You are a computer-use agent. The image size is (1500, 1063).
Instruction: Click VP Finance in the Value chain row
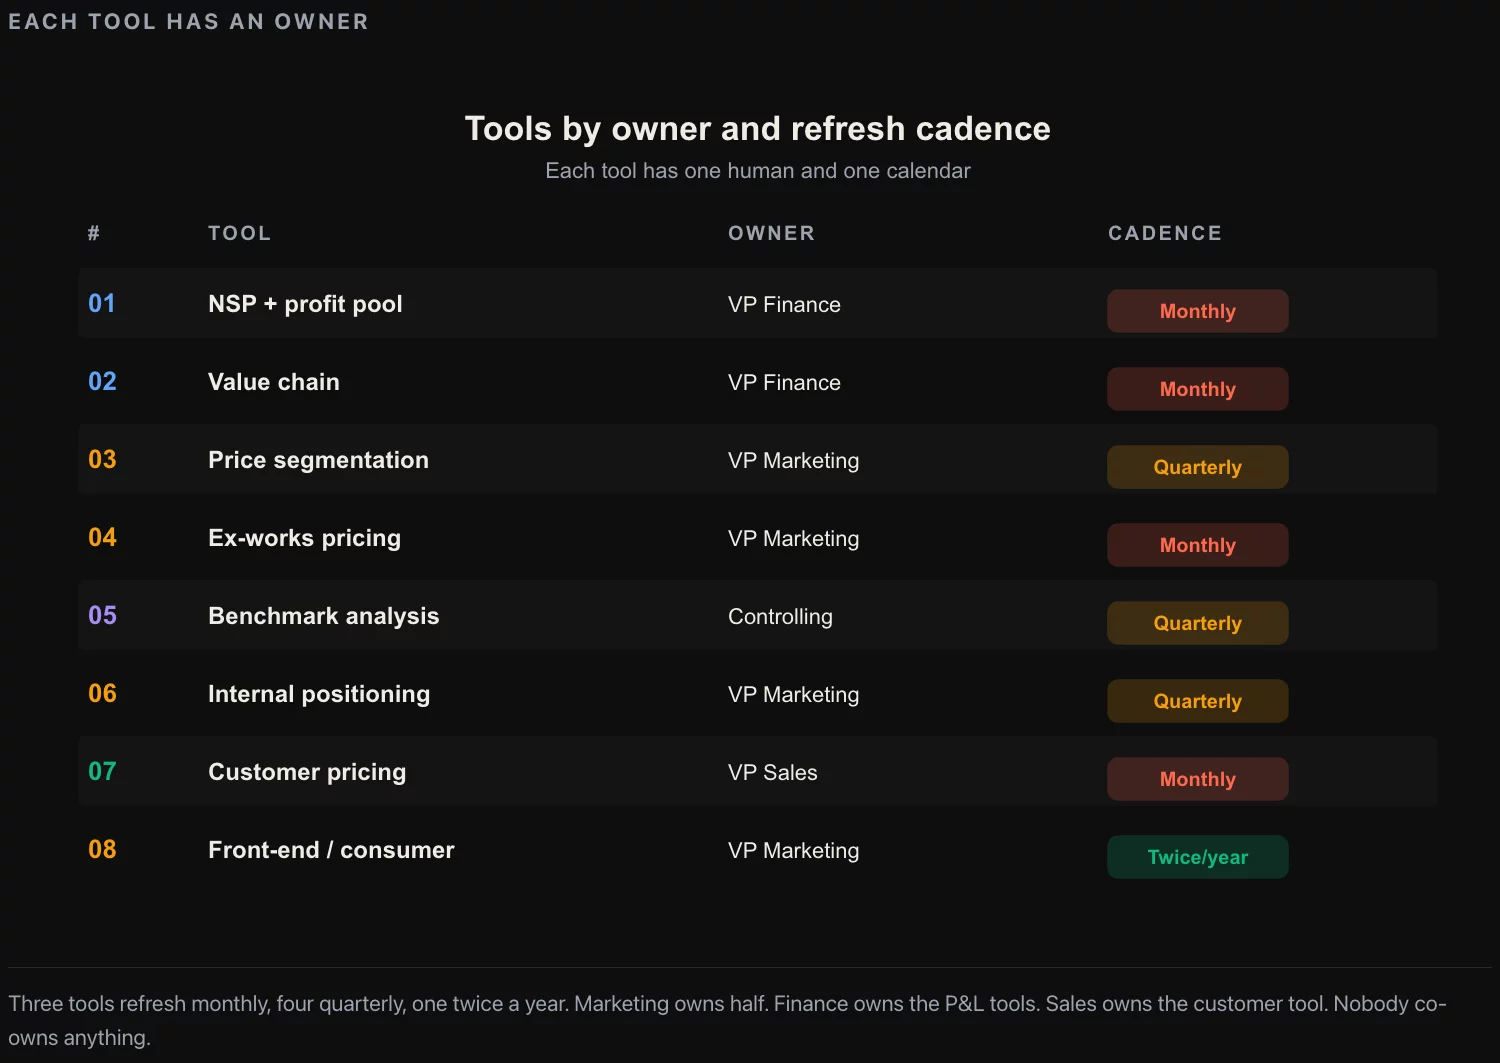click(x=784, y=383)
